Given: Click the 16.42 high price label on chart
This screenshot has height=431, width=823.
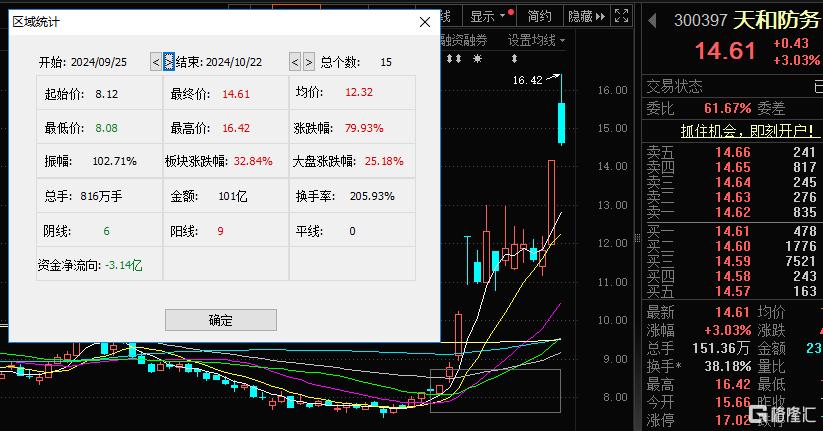Looking at the screenshot, I should (x=527, y=80).
